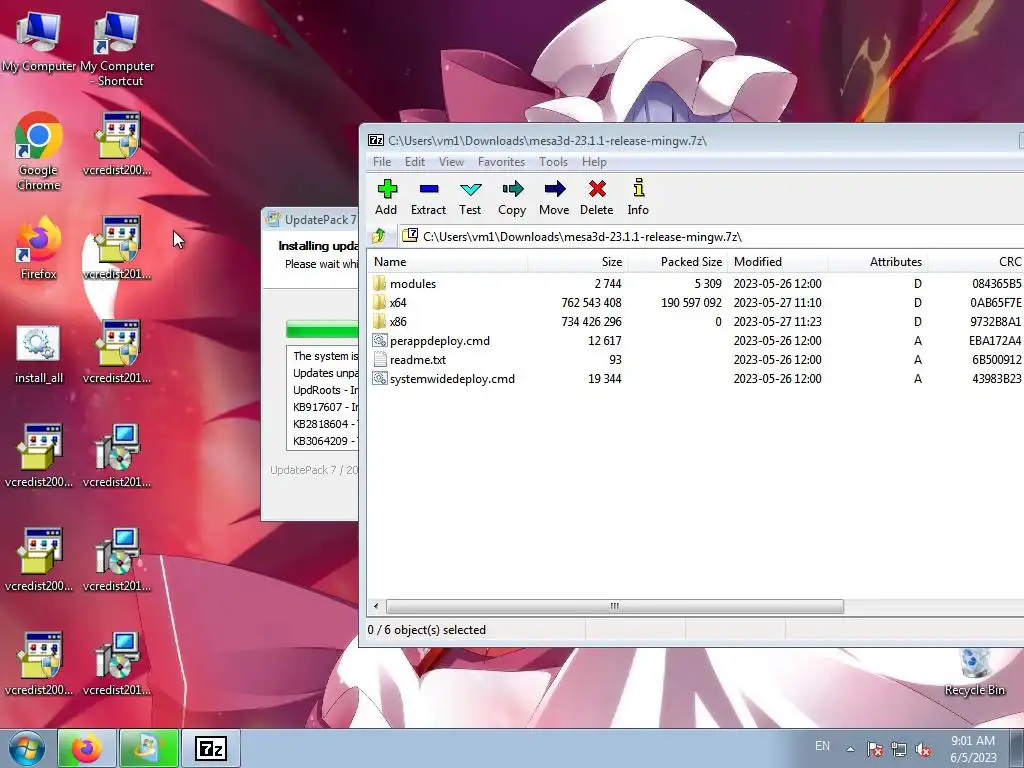This screenshot has height=768, width=1024.
Task: Click KB917607 line in UpdatePack log
Action: tap(325, 407)
